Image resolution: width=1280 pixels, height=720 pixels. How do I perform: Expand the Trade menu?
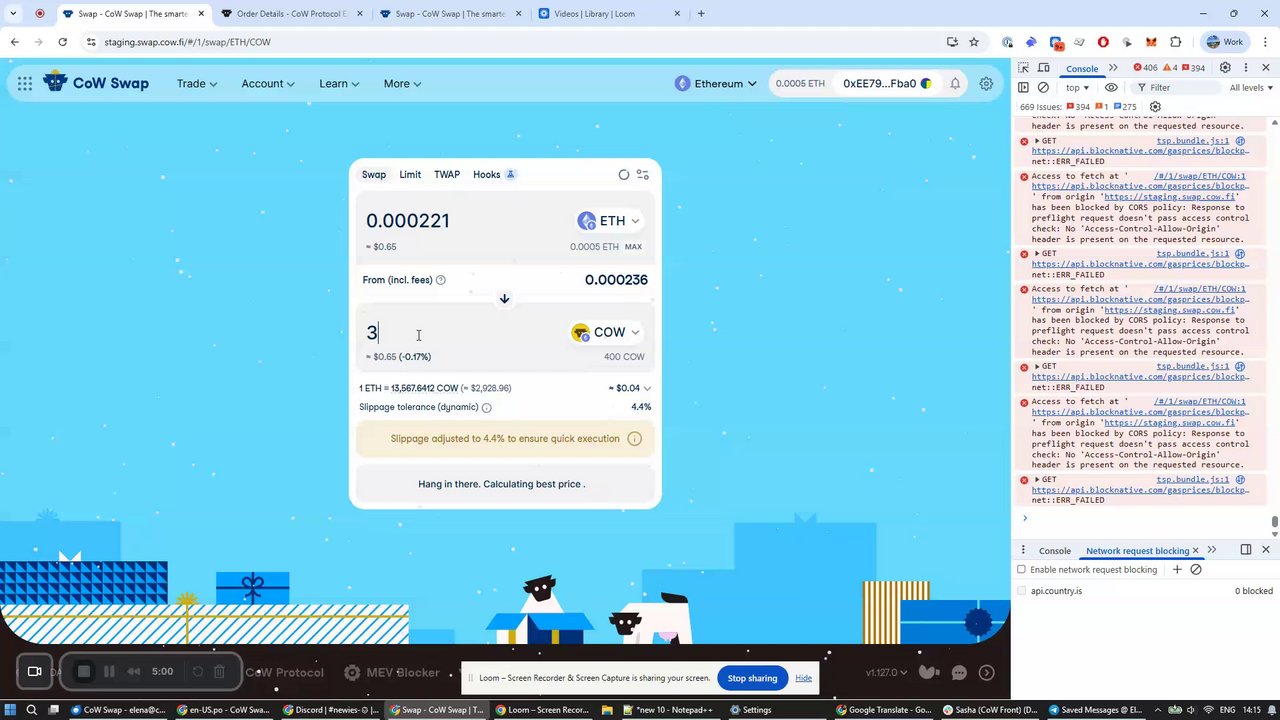(197, 84)
